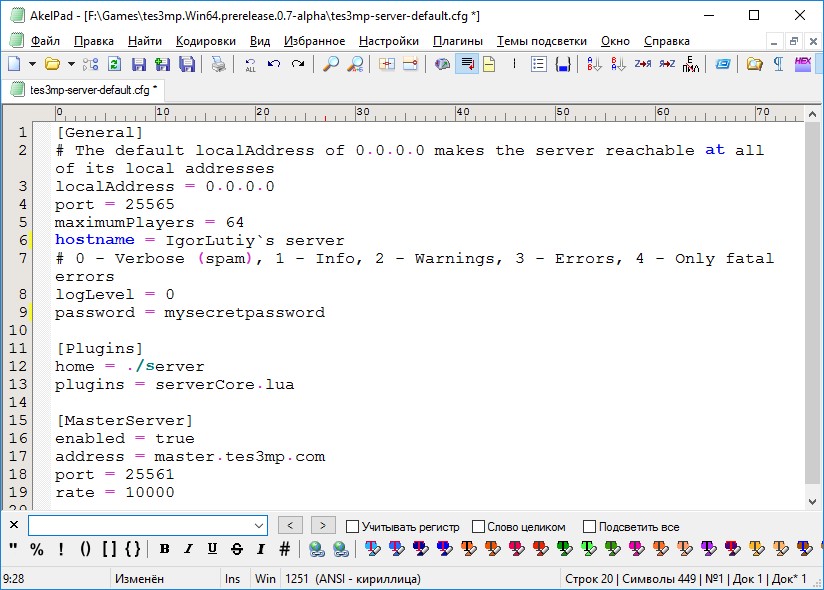Insert curly braces {} from bottom toolbar
Image resolution: width=824 pixels, height=590 pixels.
pyautogui.click(x=132, y=549)
